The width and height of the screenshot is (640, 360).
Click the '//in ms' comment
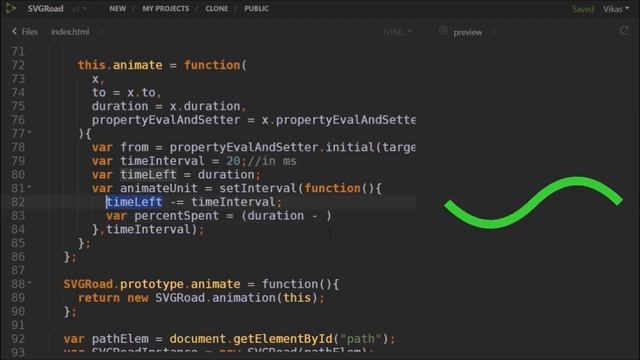tap(272, 161)
